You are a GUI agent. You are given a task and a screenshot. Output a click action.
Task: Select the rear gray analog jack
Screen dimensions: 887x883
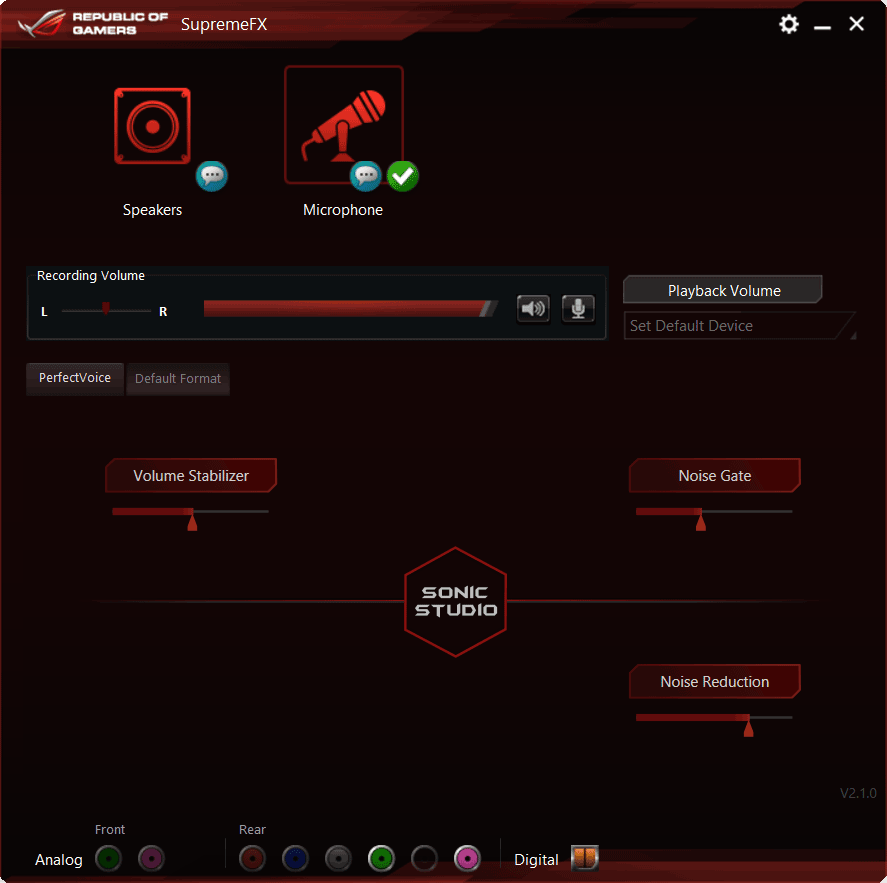338,858
